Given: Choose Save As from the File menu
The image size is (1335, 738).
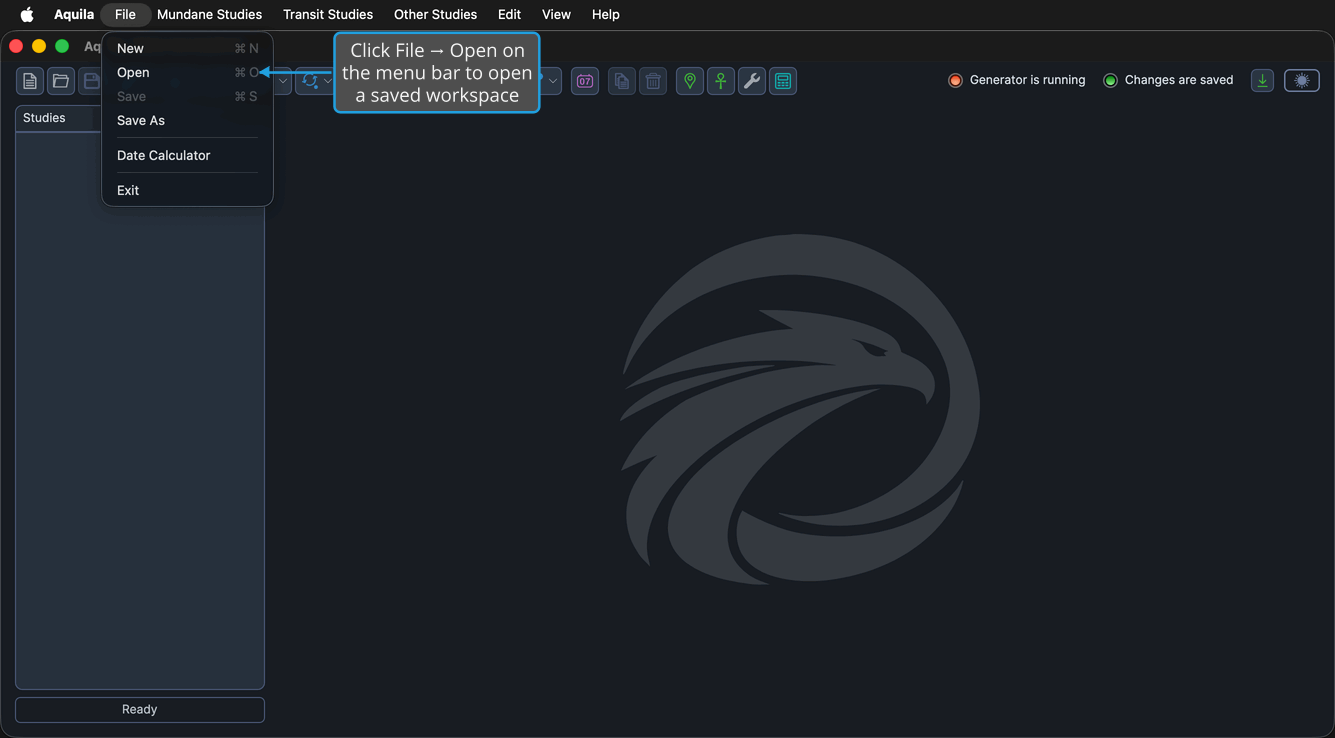Looking at the screenshot, I should click(x=187, y=120).
